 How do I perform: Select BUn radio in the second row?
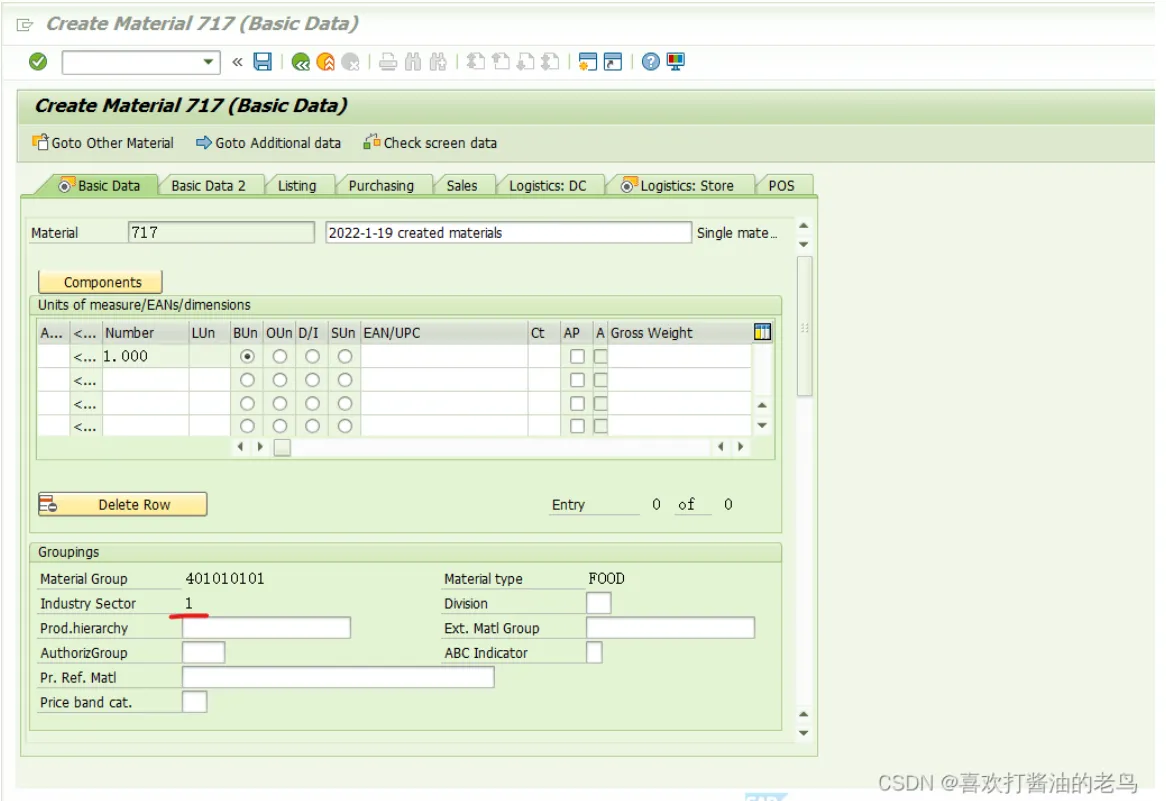[x=247, y=381]
